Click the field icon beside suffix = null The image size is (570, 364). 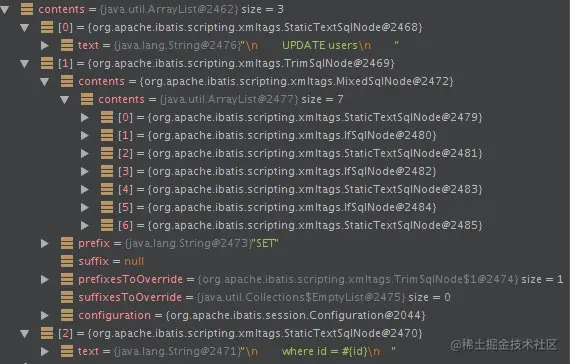(67, 261)
